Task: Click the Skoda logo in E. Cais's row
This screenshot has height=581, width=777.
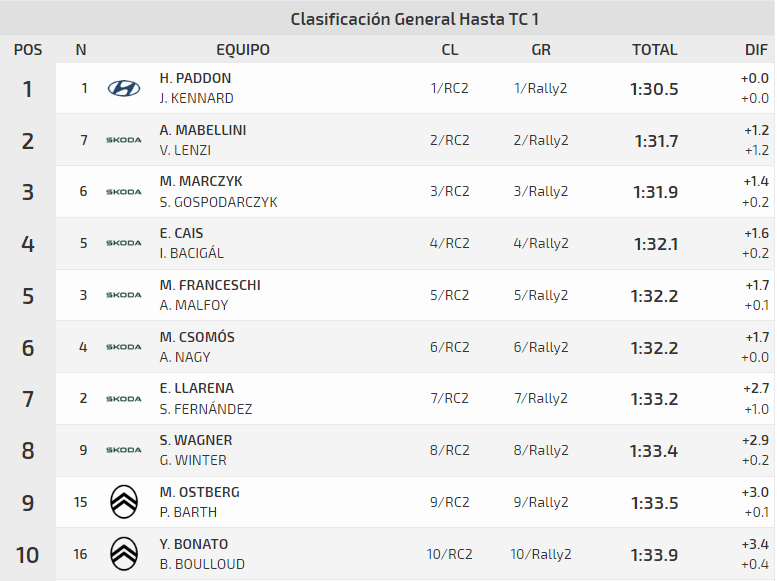Action: click(124, 243)
